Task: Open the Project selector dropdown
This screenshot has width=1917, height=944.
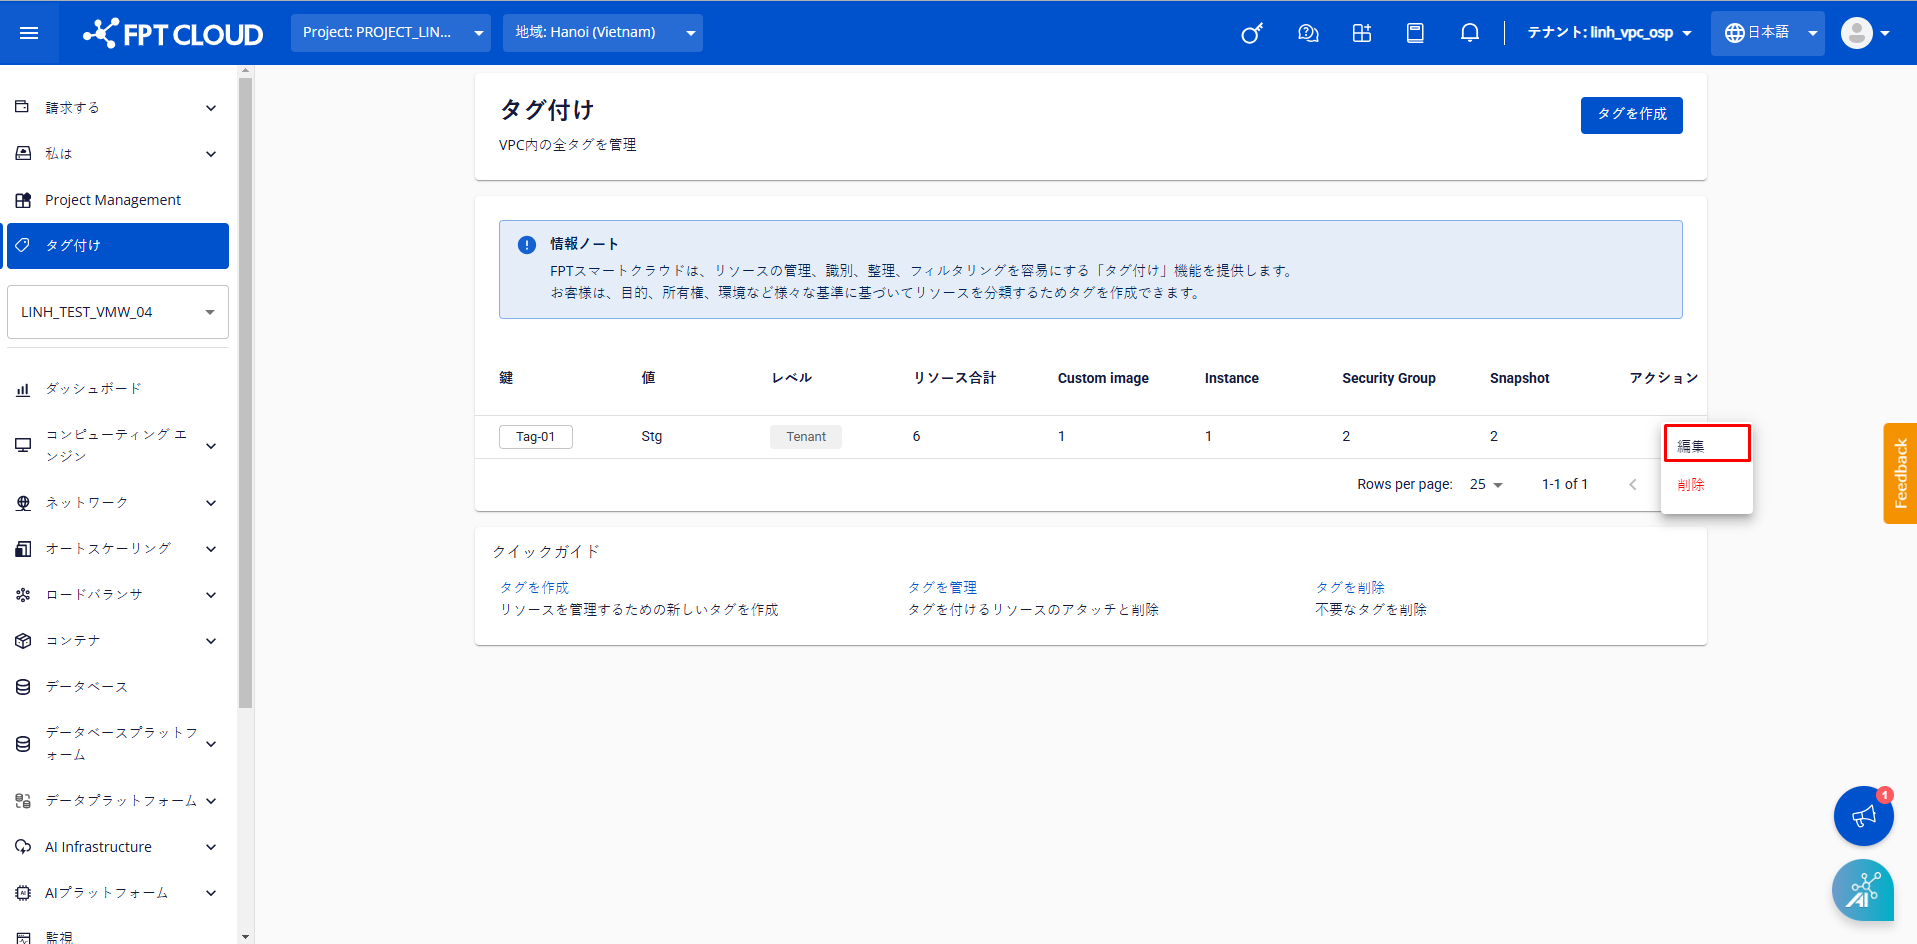Action: (391, 33)
